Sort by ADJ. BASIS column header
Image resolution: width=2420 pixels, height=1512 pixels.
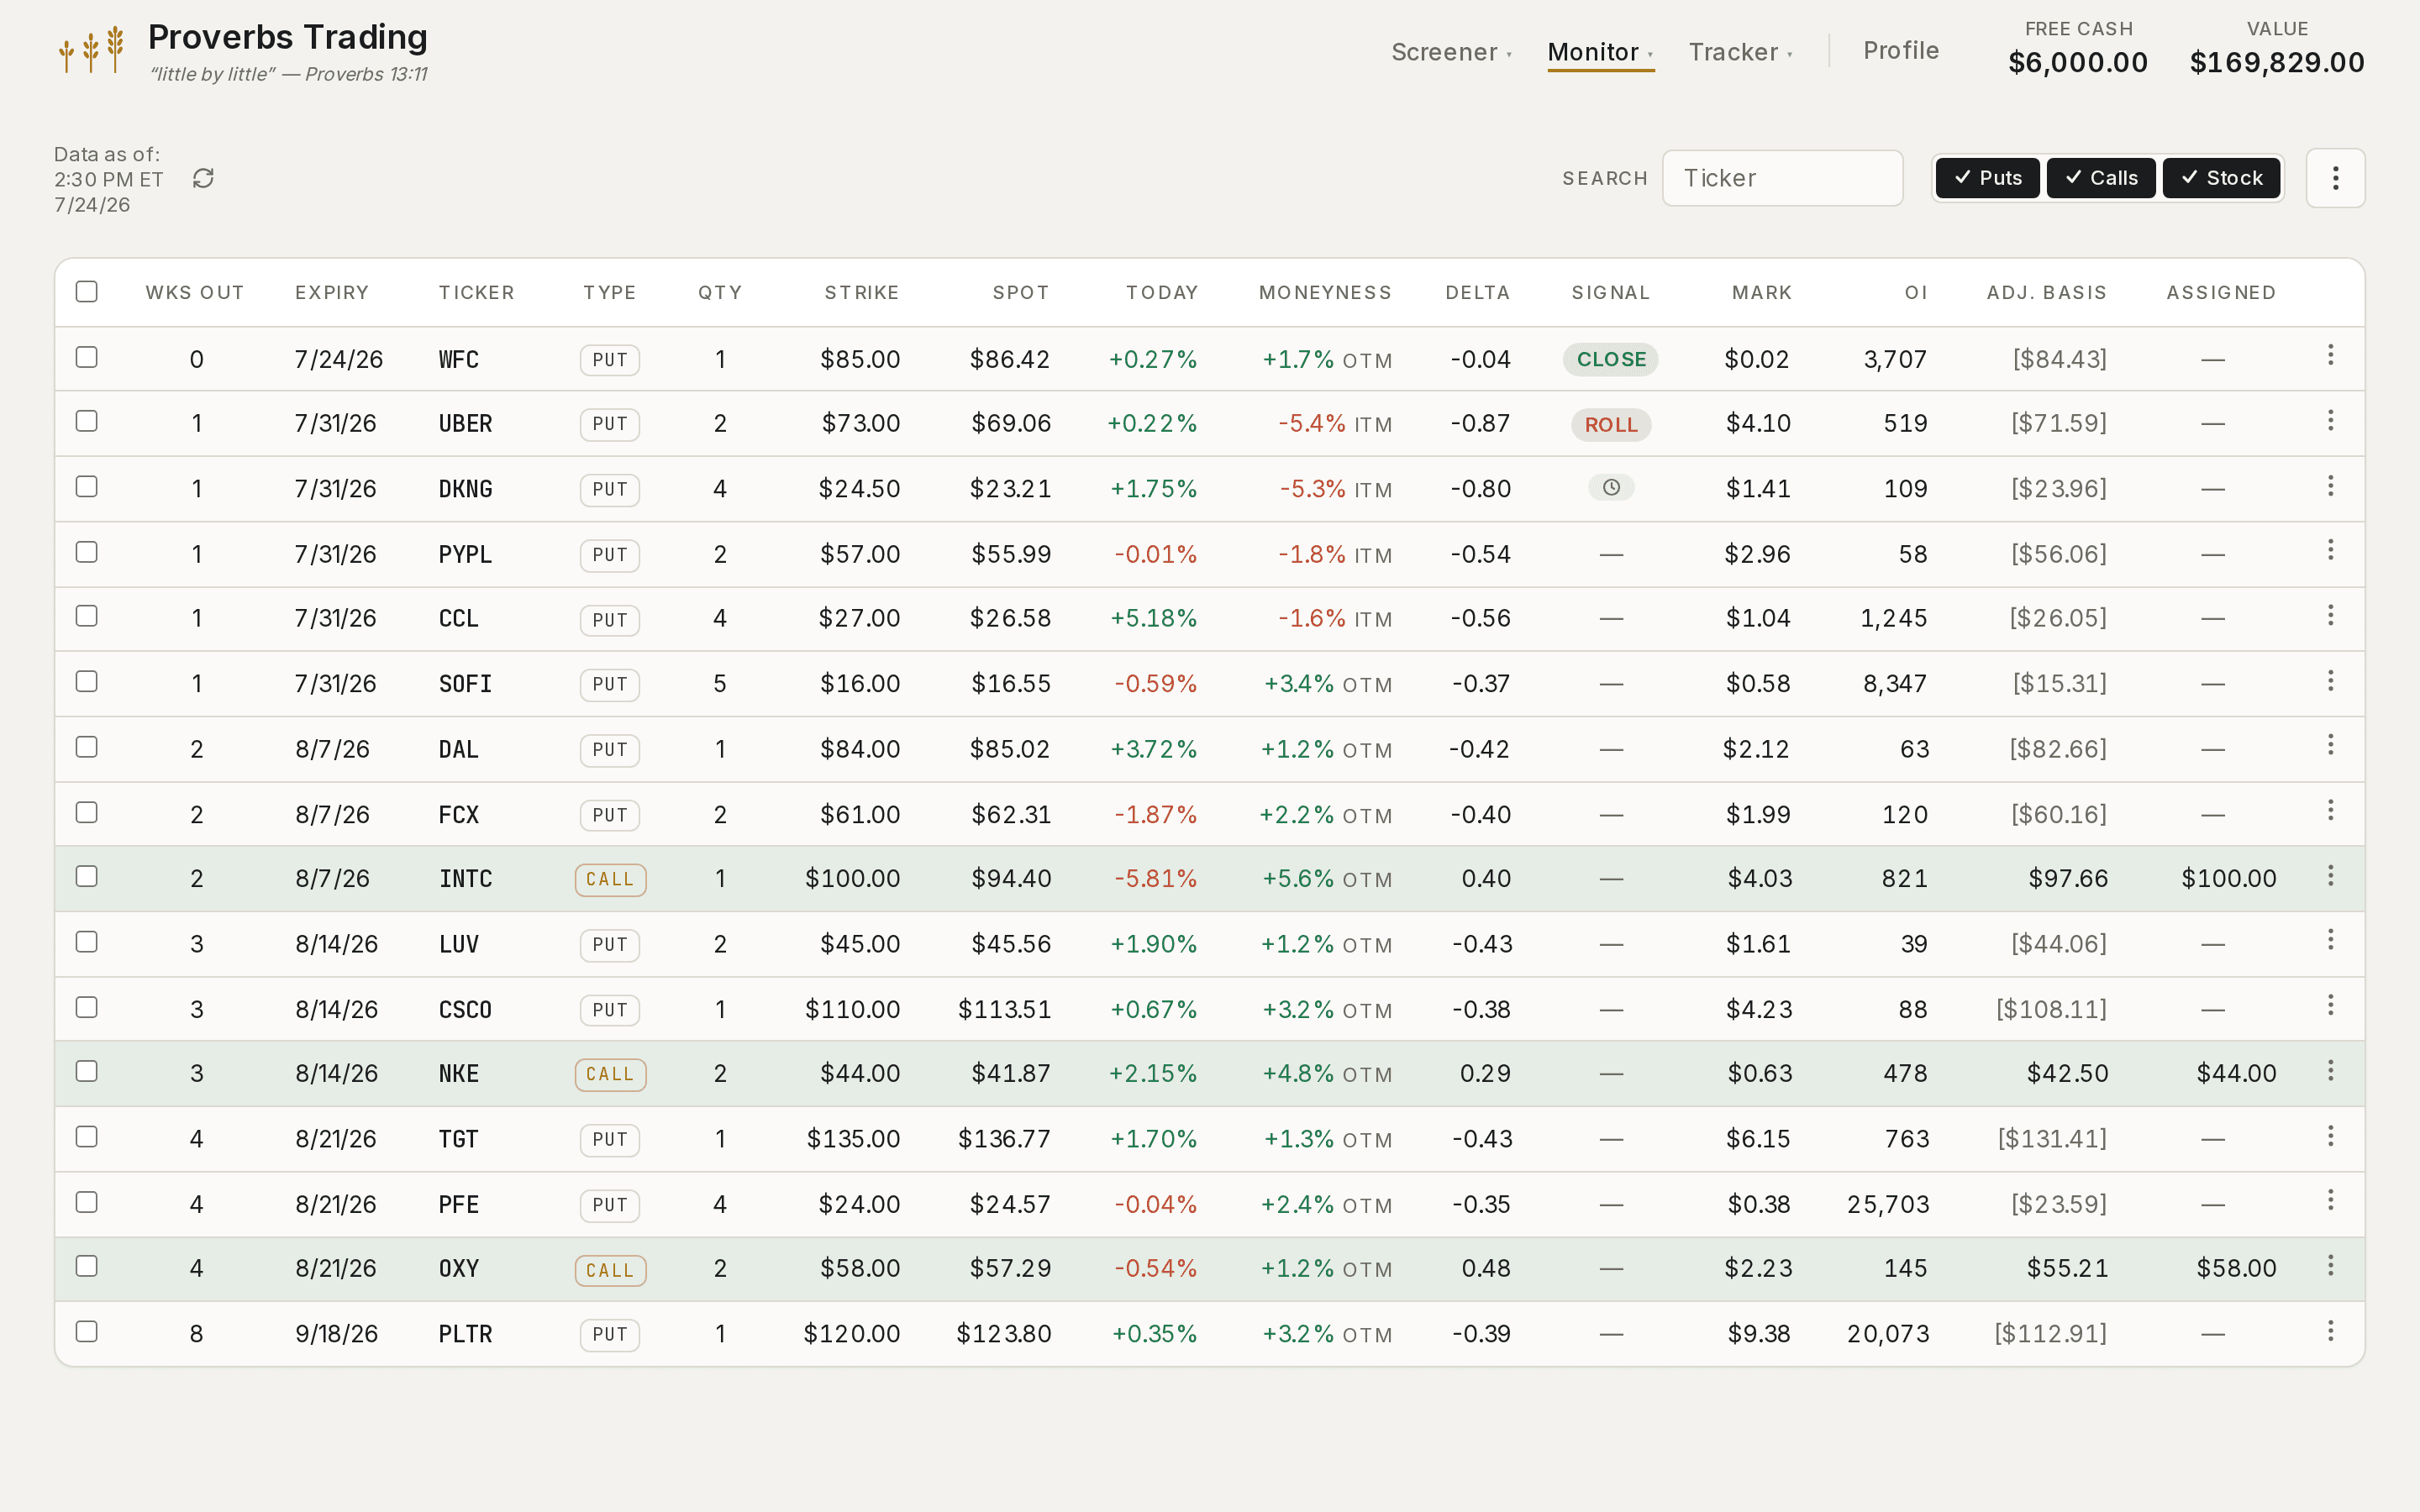[2046, 292]
